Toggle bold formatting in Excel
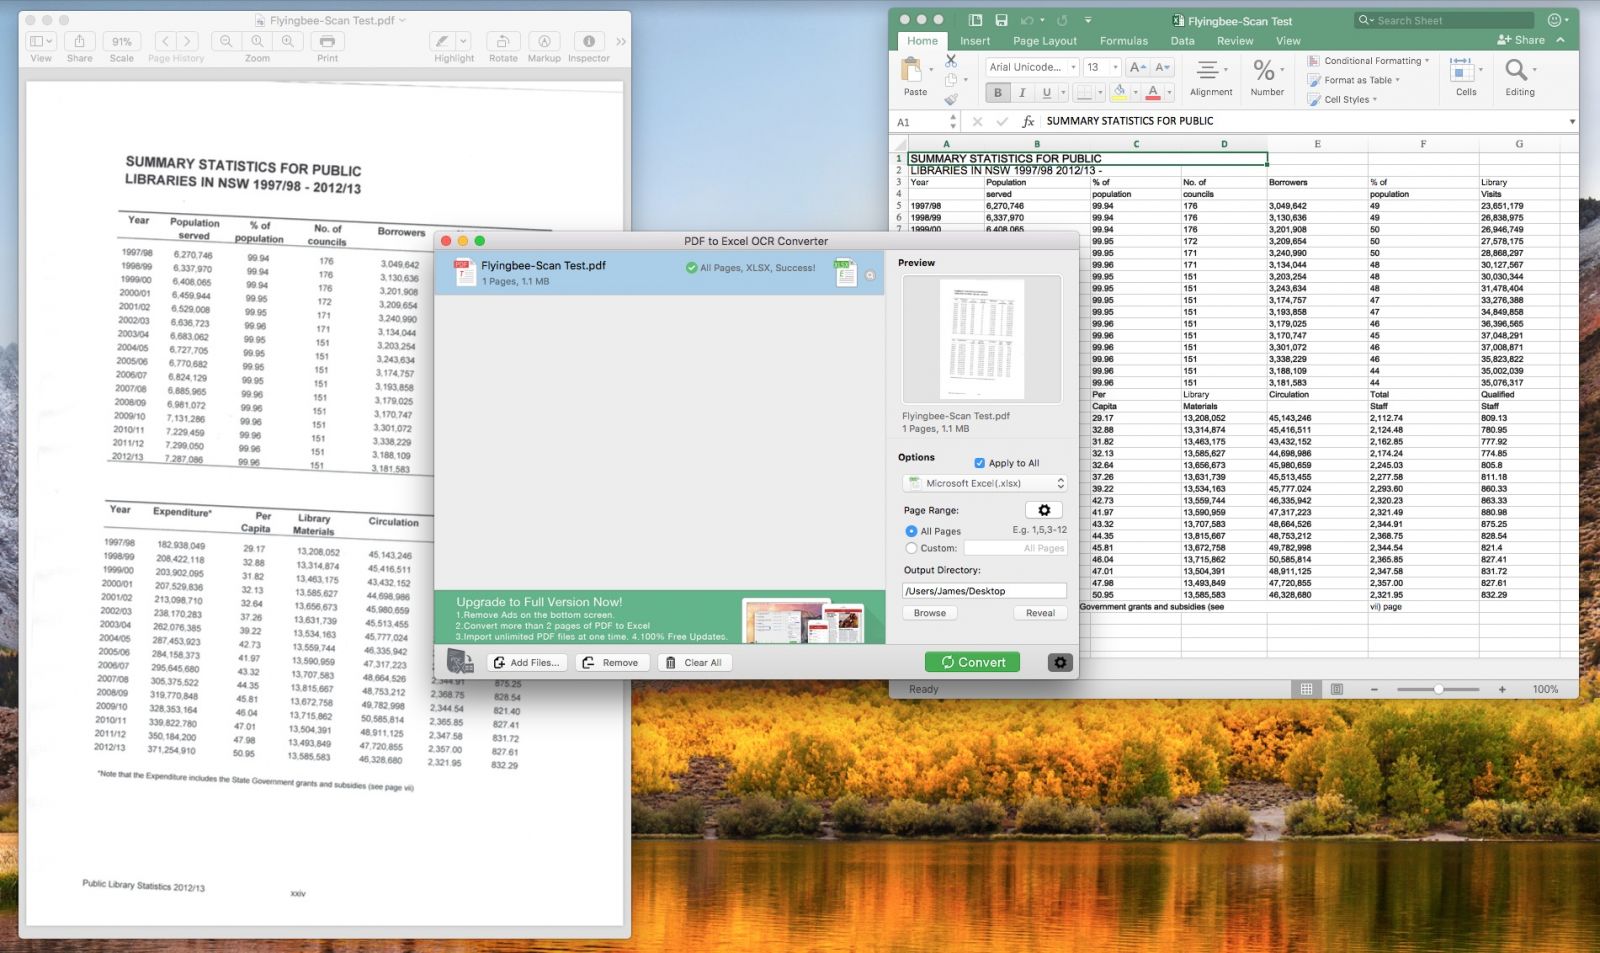This screenshot has height=953, width=1600. click(997, 93)
